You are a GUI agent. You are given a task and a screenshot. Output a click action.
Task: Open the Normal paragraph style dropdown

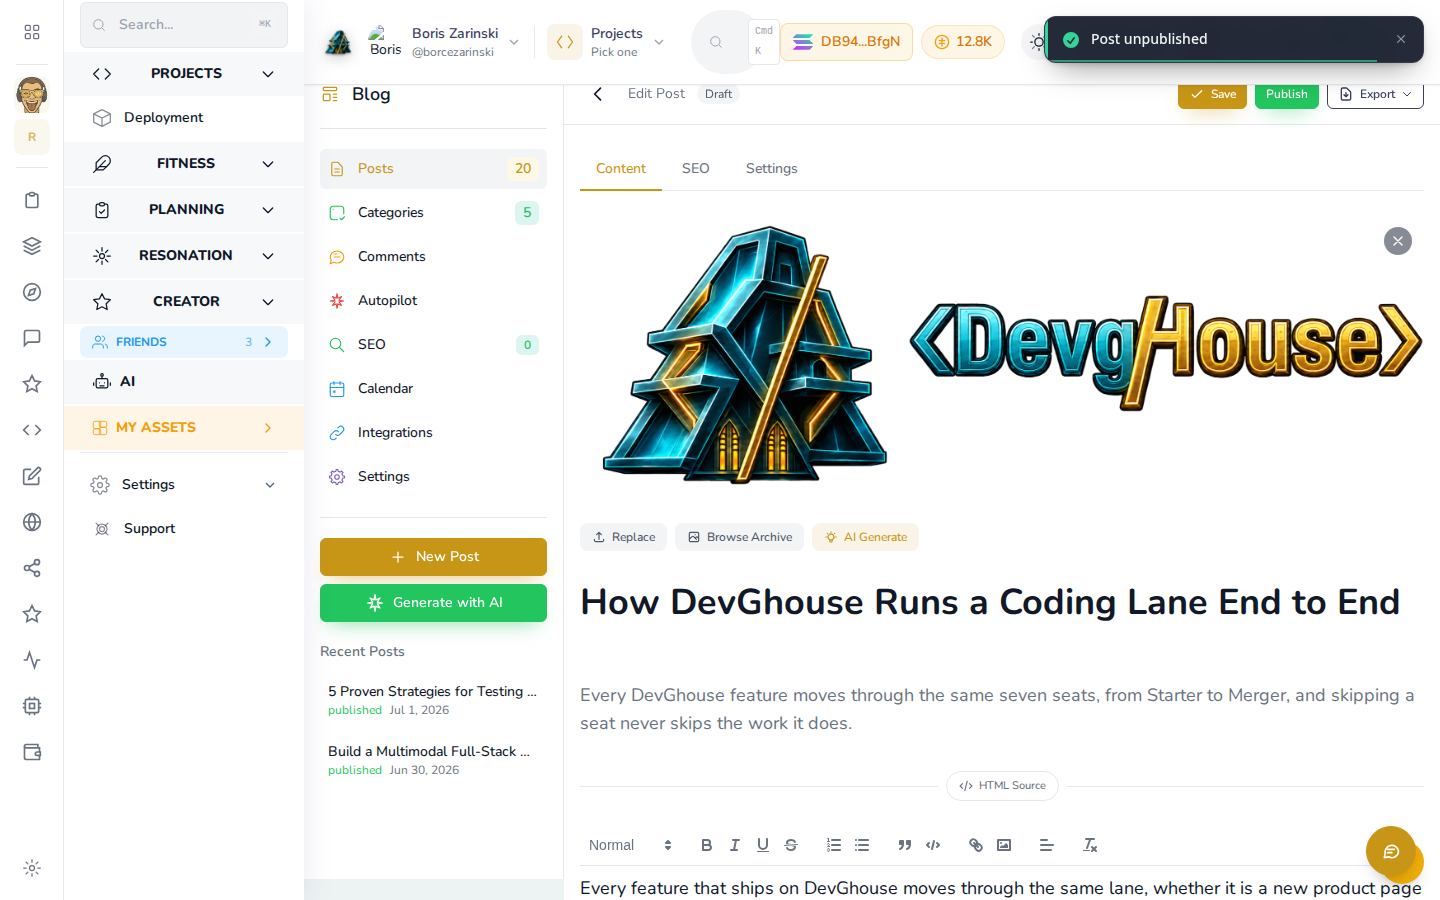tap(630, 845)
